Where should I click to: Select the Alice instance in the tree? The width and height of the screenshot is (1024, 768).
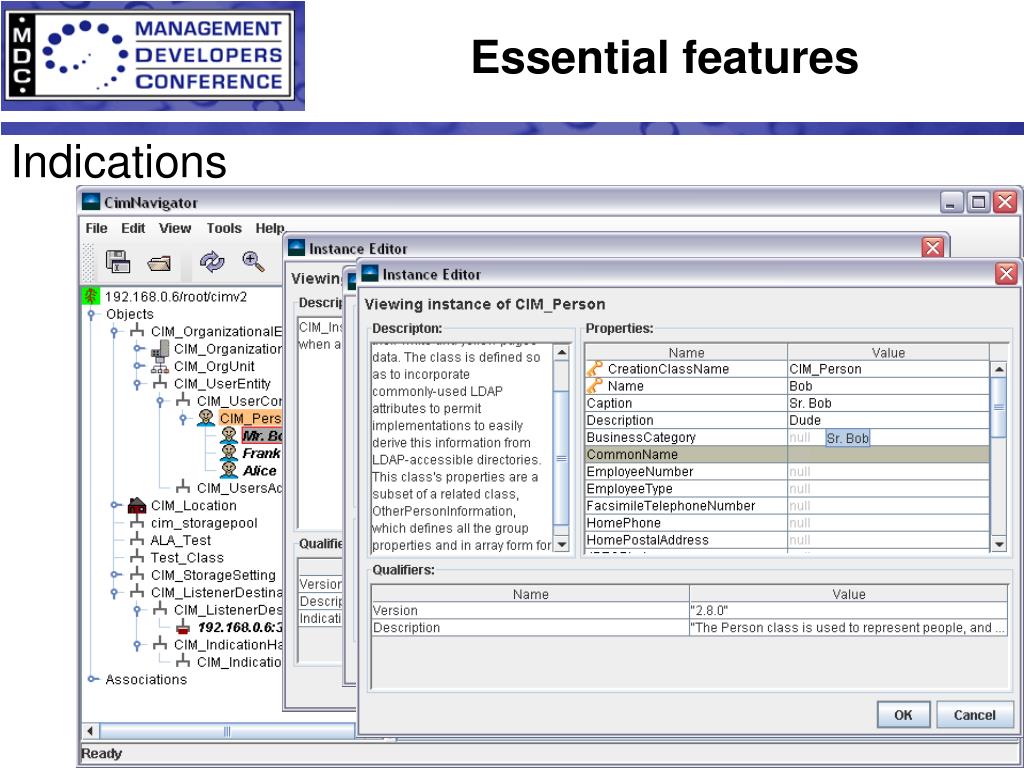click(260, 470)
